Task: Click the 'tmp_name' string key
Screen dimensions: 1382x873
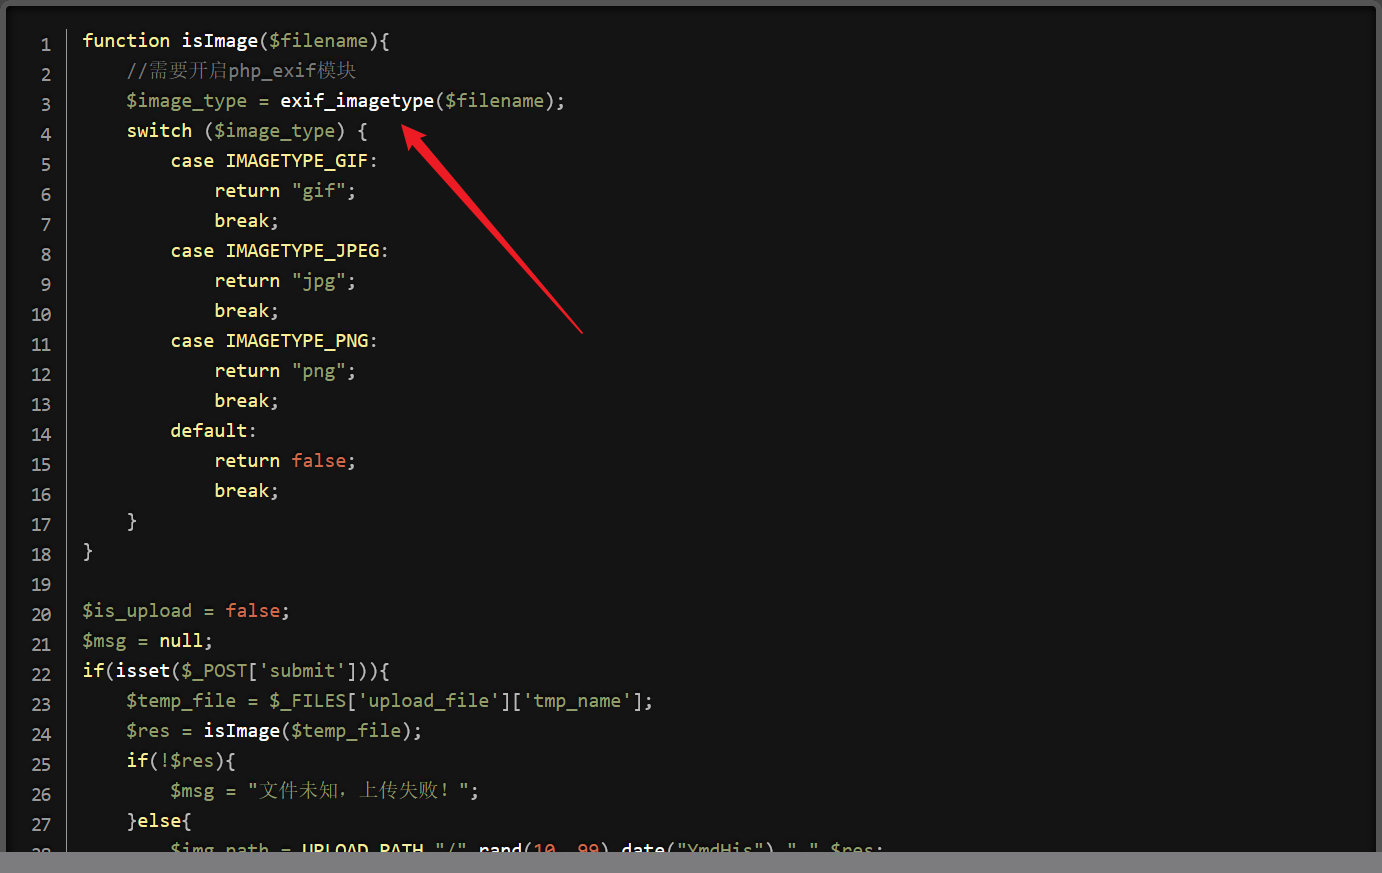Action: [578, 701]
